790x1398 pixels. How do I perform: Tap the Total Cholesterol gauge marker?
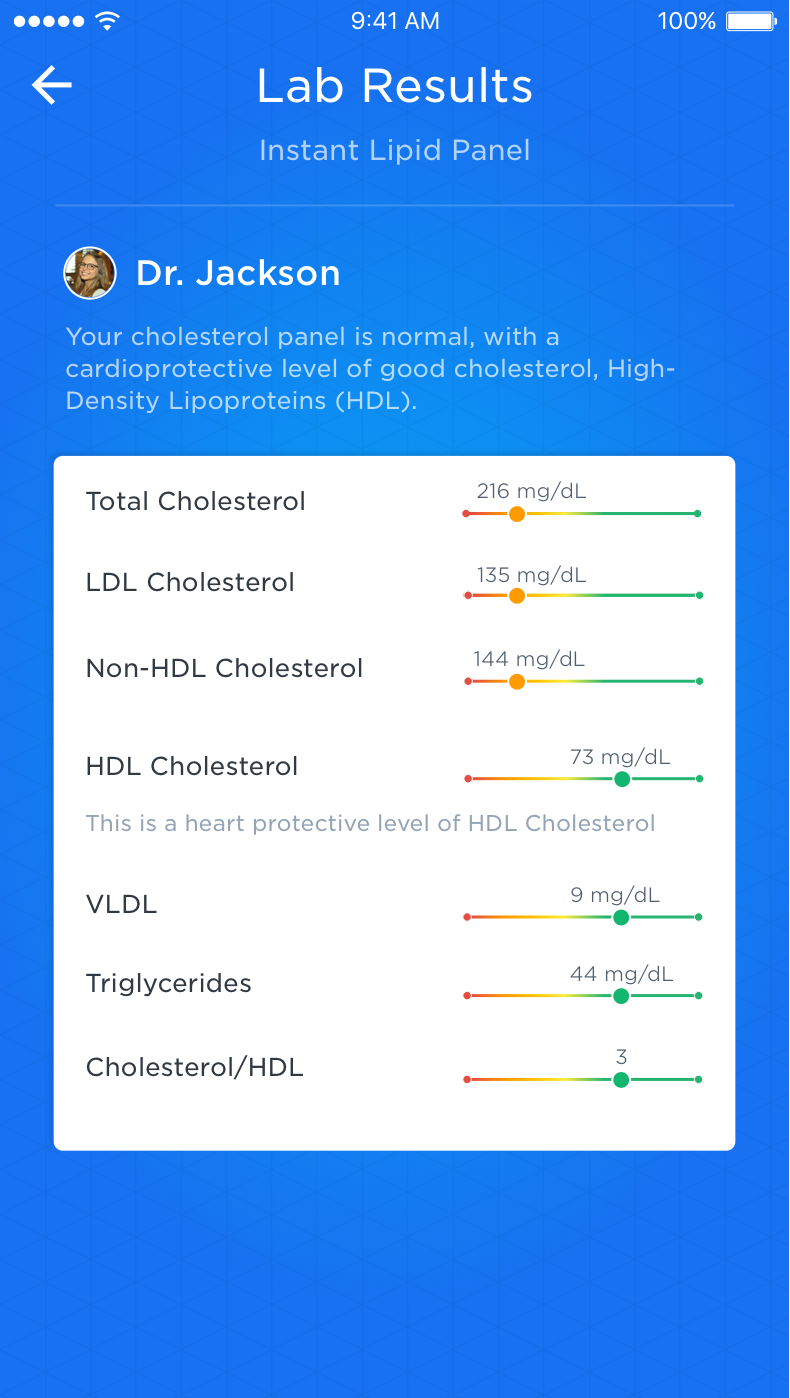tap(517, 513)
